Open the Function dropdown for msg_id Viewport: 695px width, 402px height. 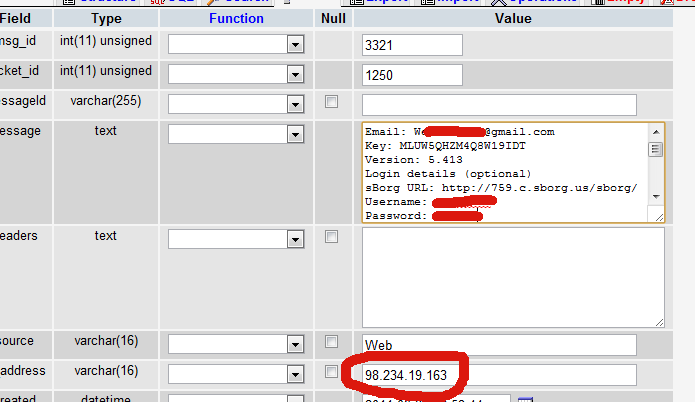tap(294, 44)
